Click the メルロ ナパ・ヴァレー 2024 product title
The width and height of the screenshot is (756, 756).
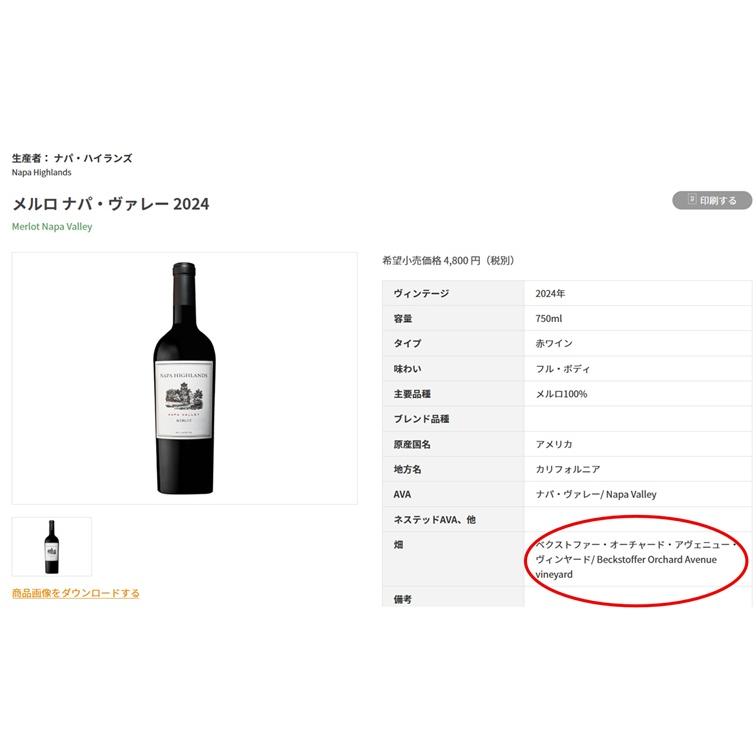(x=111, y=204)
